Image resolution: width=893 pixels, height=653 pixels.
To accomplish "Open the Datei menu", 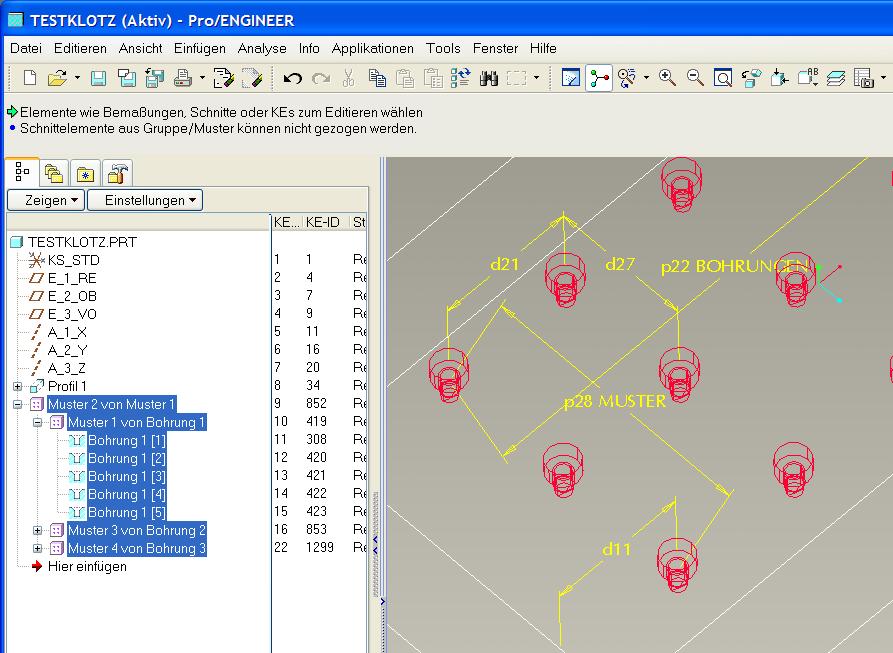I will [26, 48].
